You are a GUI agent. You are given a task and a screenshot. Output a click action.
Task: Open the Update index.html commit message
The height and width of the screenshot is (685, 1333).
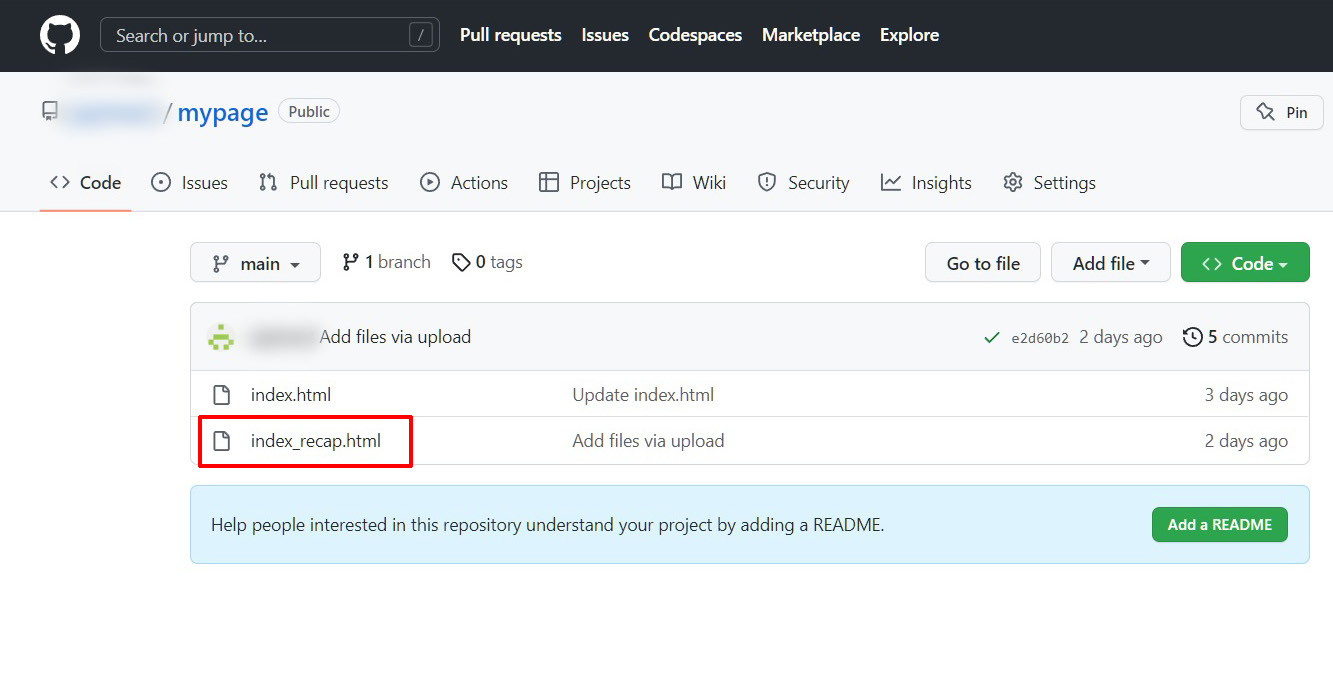(643, 395)
